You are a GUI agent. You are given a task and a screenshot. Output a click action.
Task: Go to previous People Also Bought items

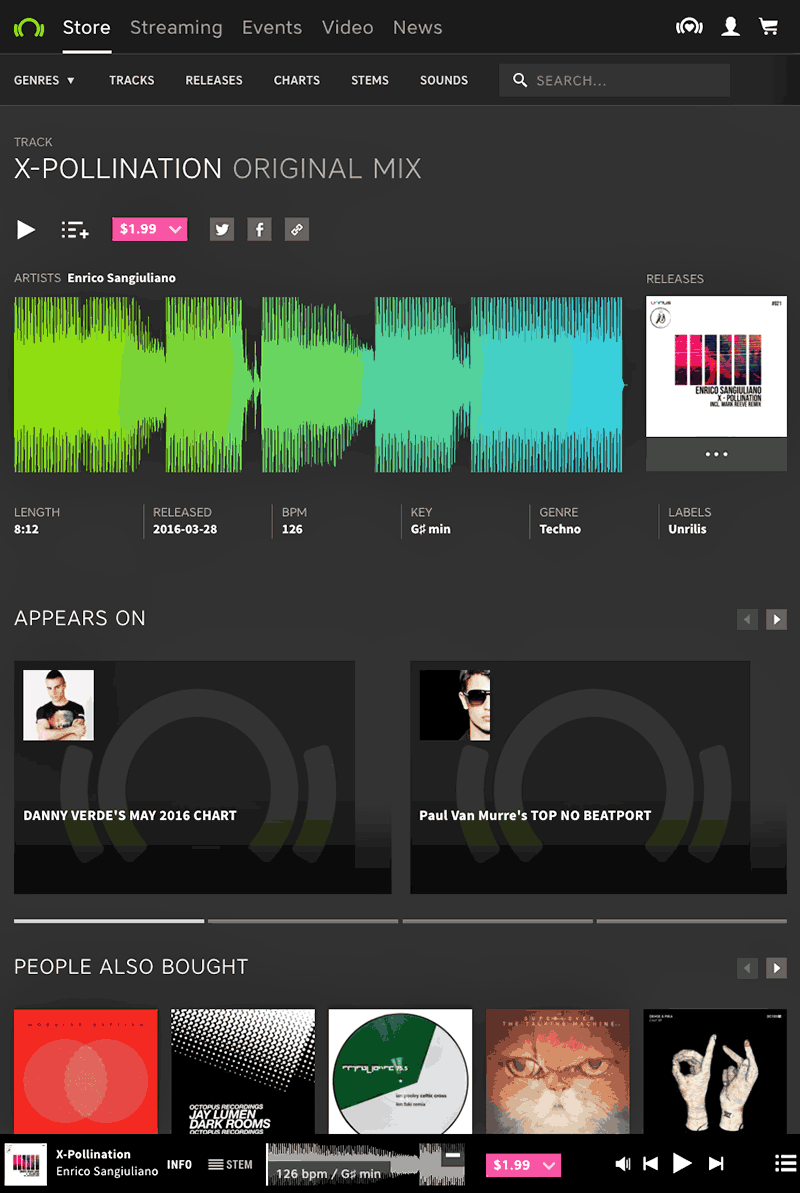[747, 968]
